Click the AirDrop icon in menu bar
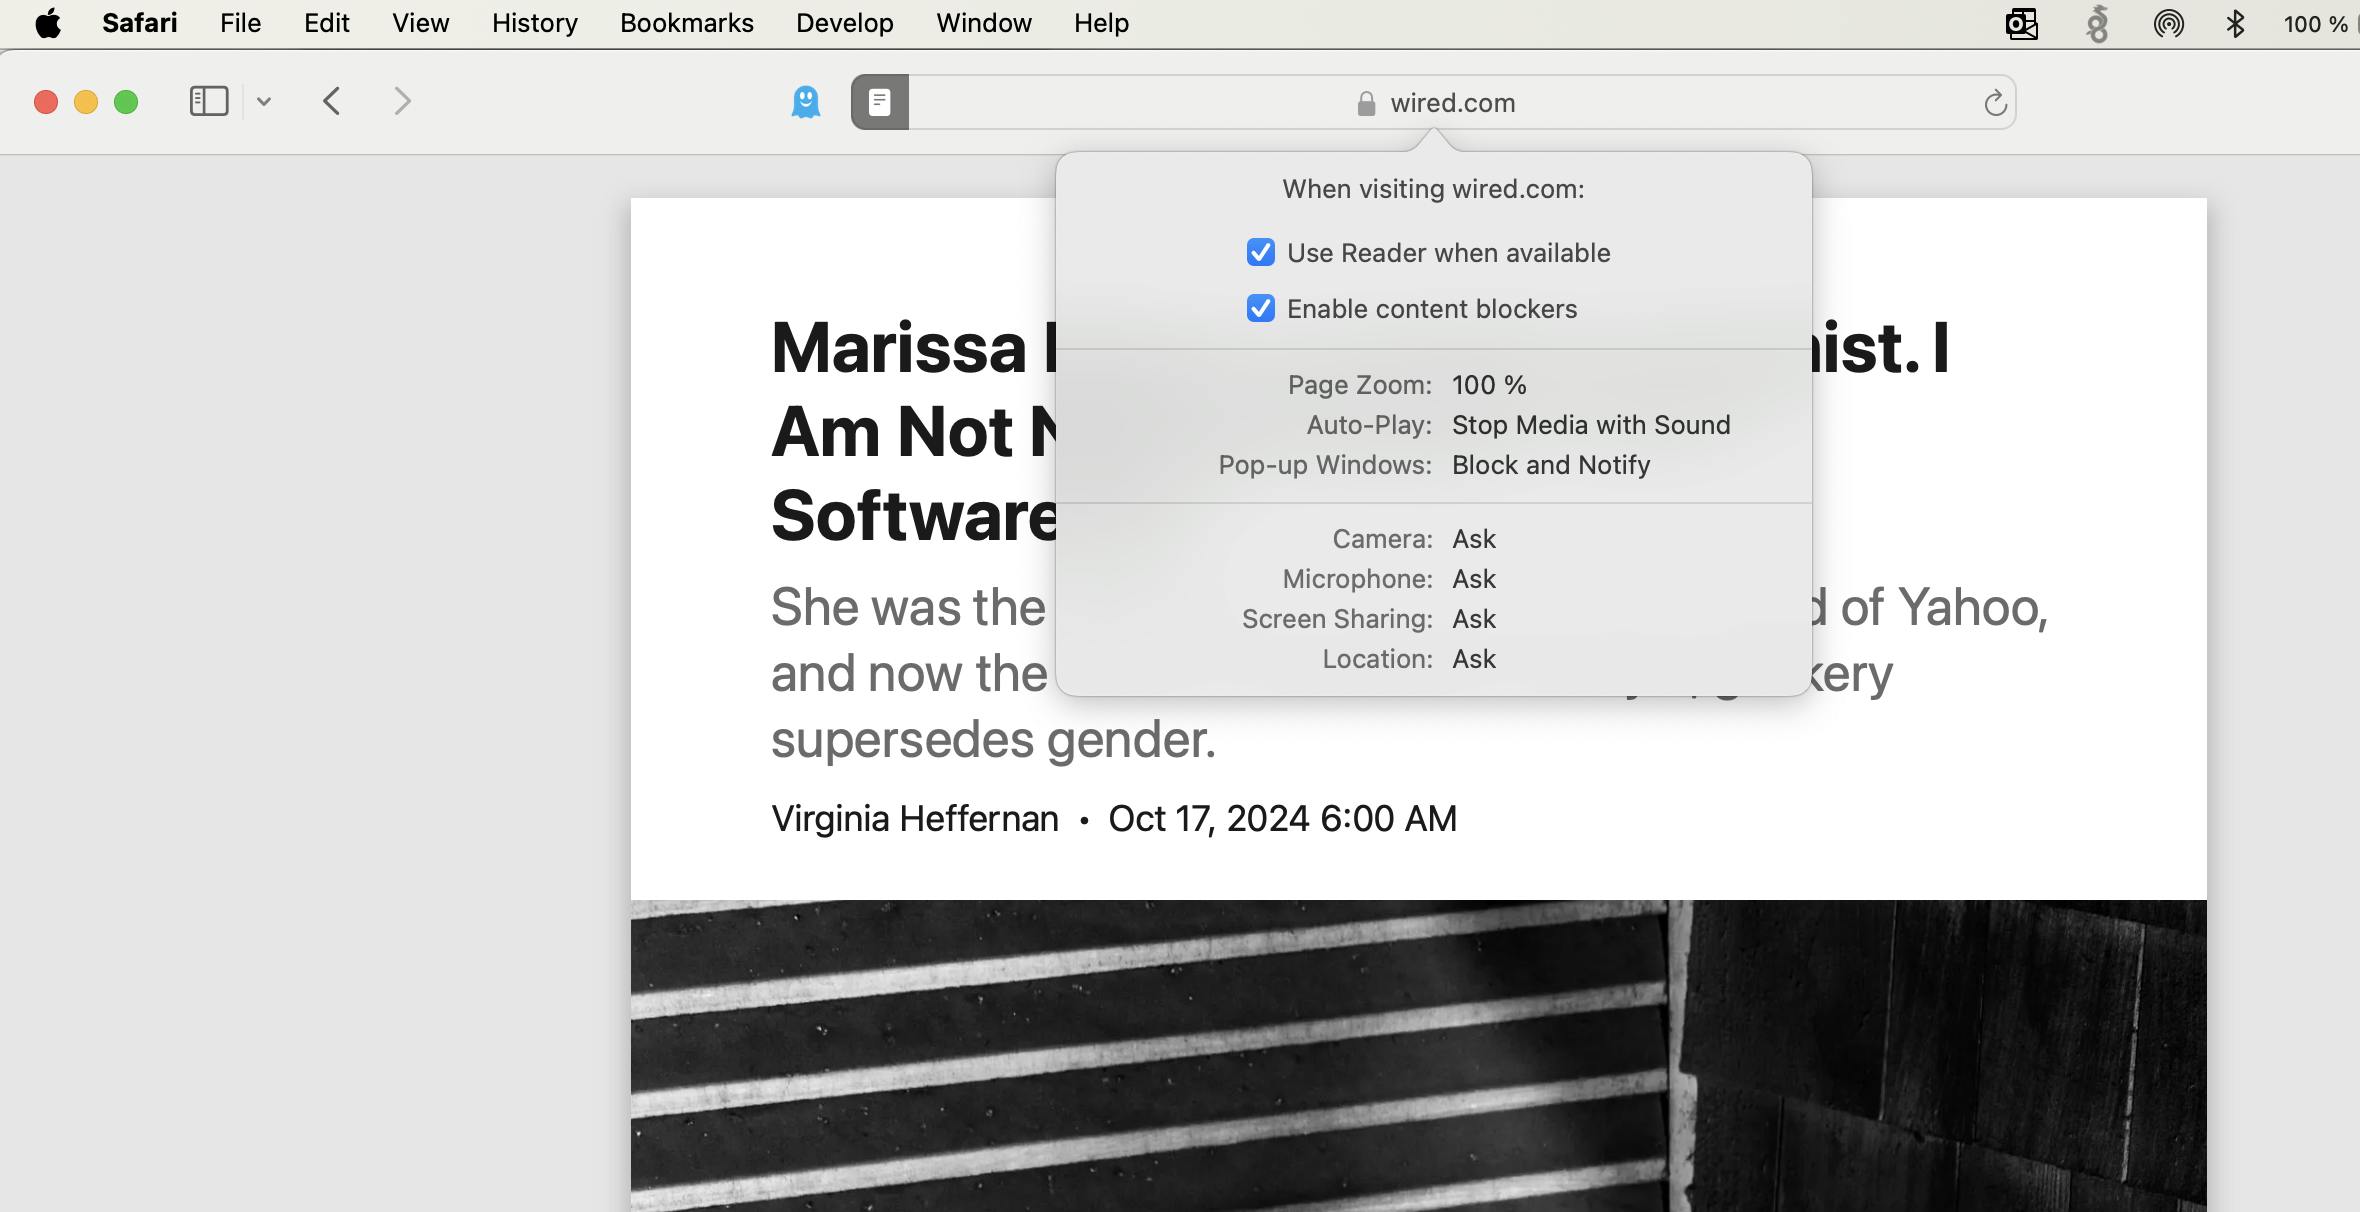This screenshot has height=1212, width=2360. 2164,23
